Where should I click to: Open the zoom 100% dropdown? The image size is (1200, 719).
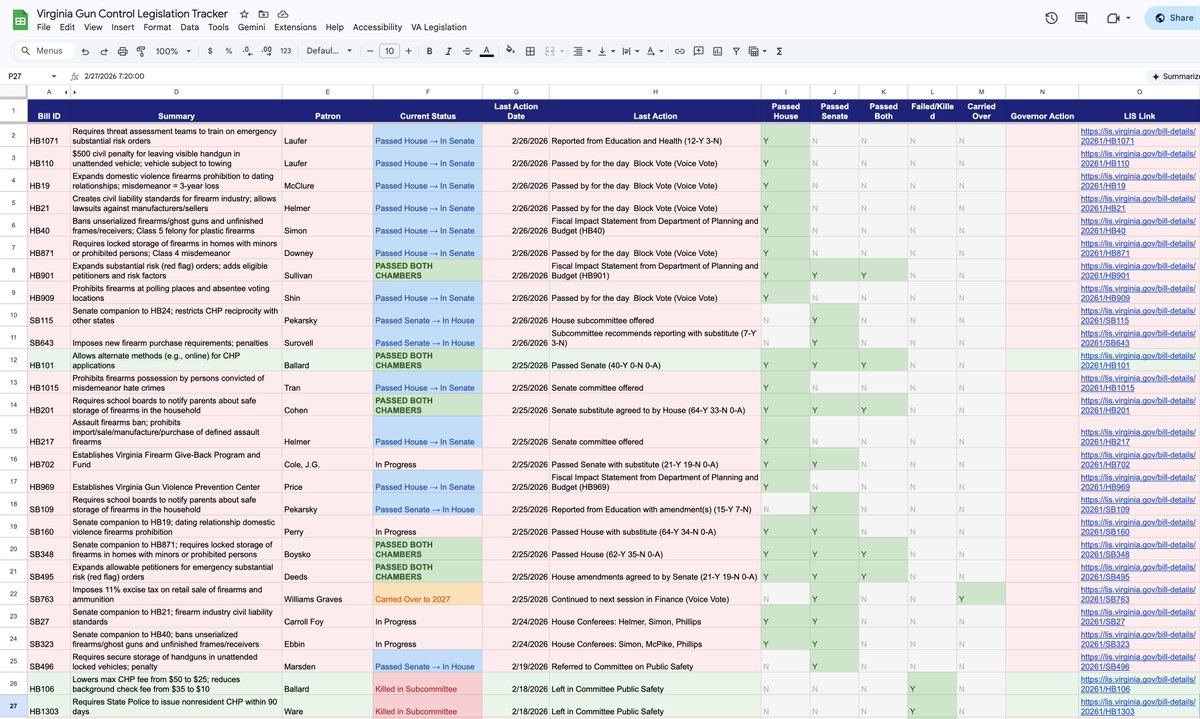click(x=173, y=51)
